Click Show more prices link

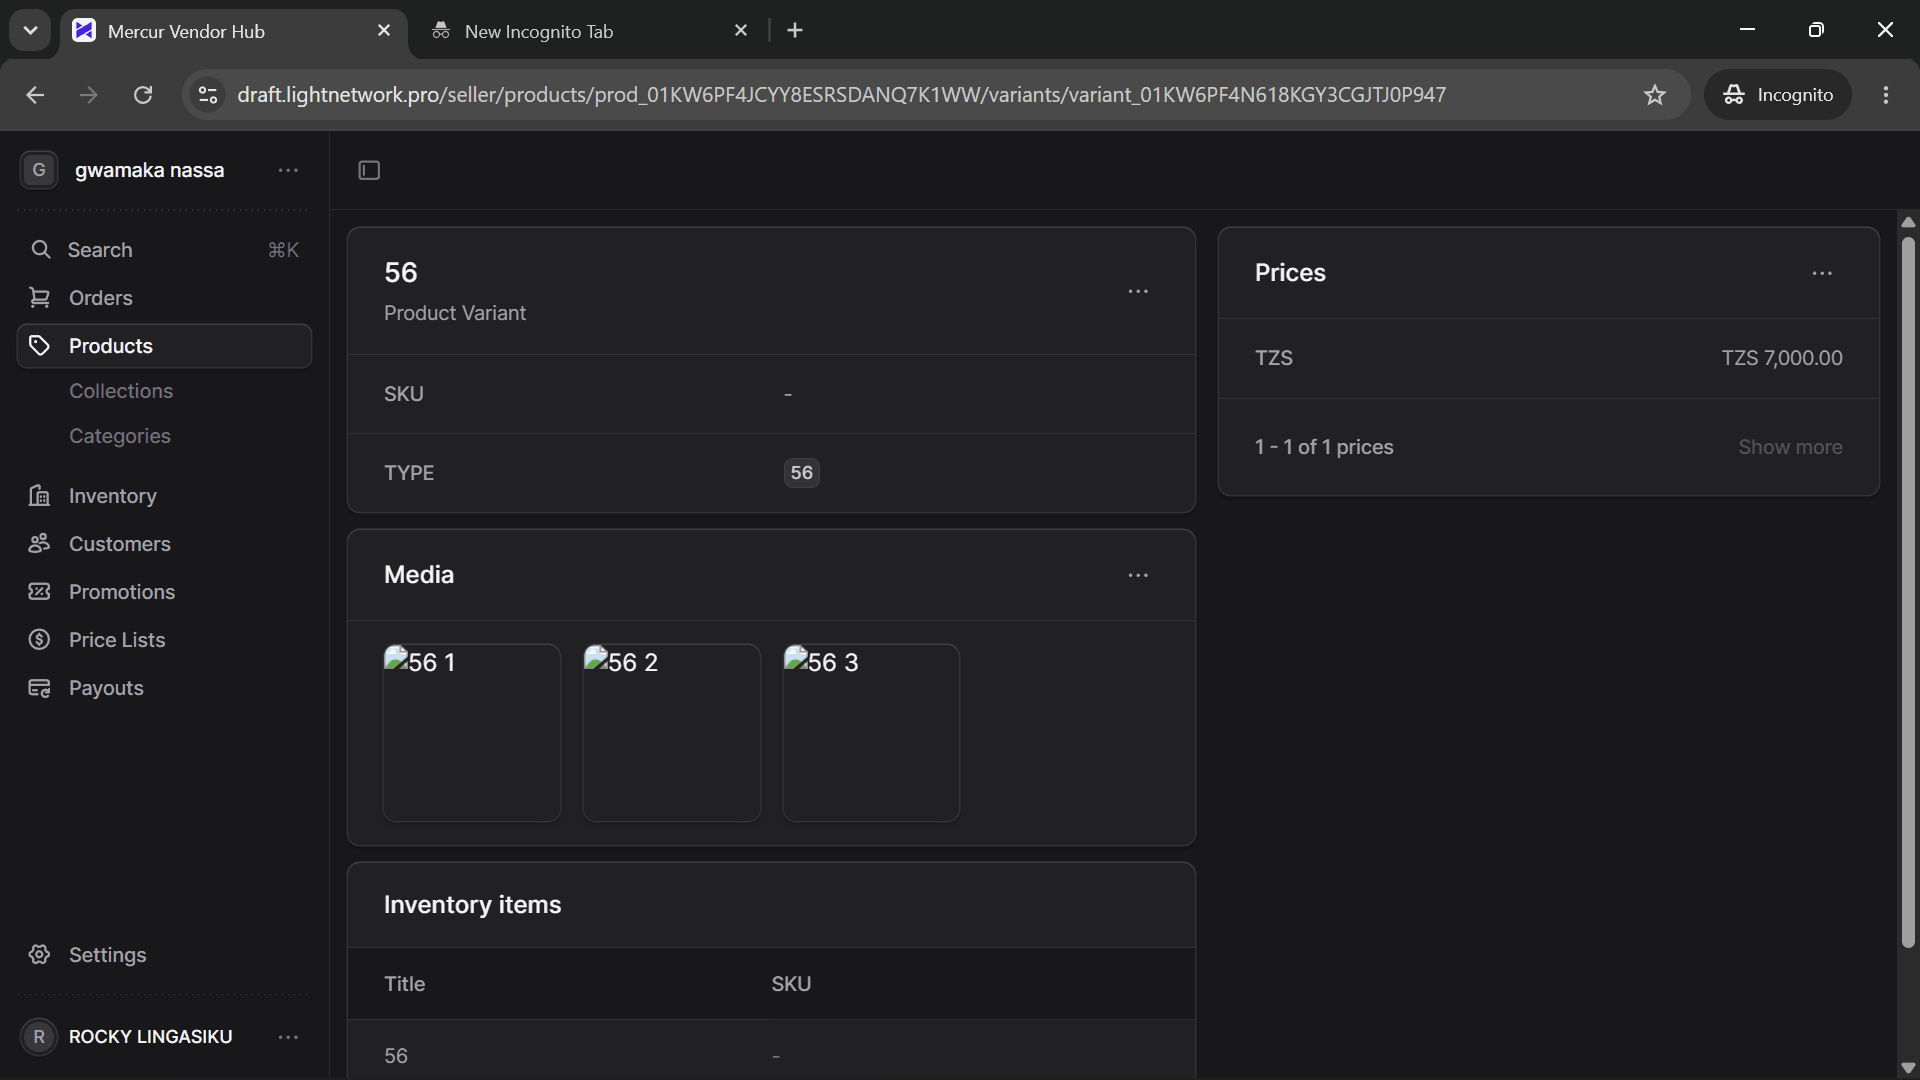pyautogui.click(x=1790, y=447)
